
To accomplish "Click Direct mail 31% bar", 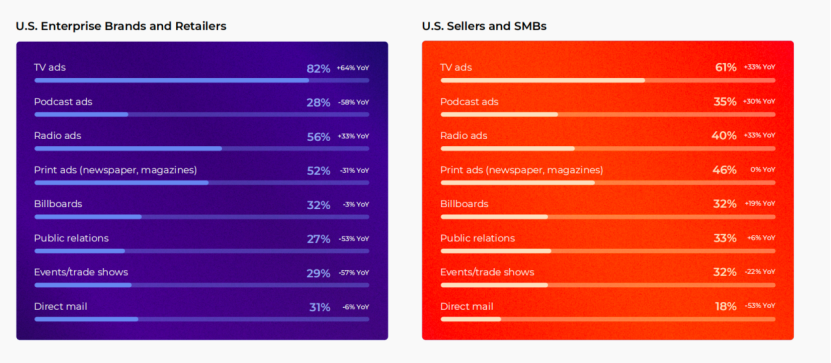I will pos(202,319).
